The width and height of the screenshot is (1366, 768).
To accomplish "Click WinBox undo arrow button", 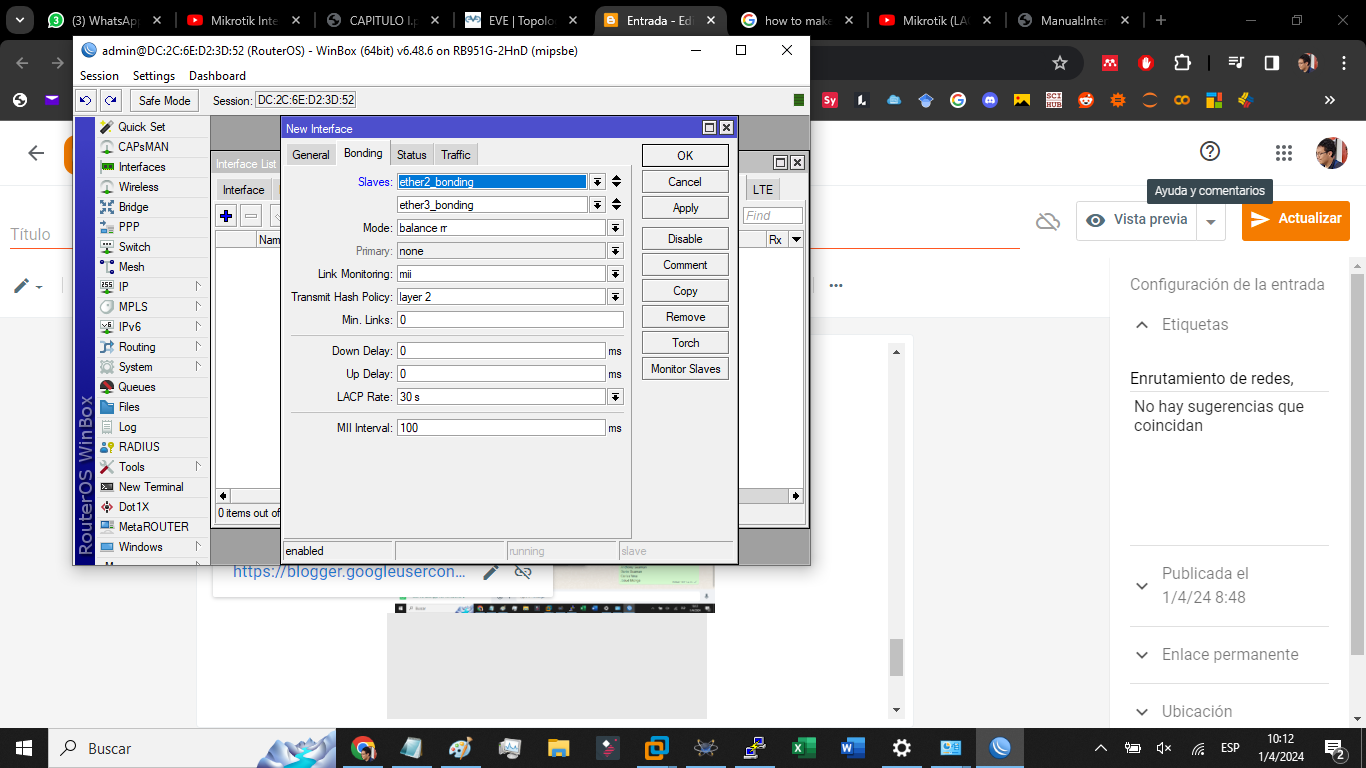I will 86,100.
